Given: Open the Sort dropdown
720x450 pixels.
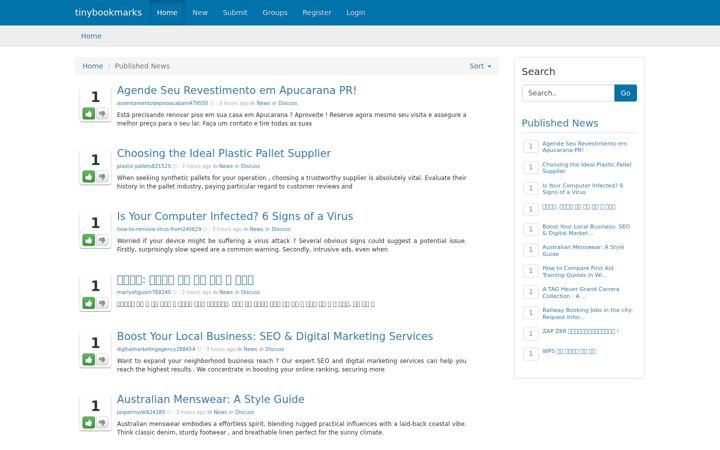Looking at the screenshot, I should (x=480, y=66).
